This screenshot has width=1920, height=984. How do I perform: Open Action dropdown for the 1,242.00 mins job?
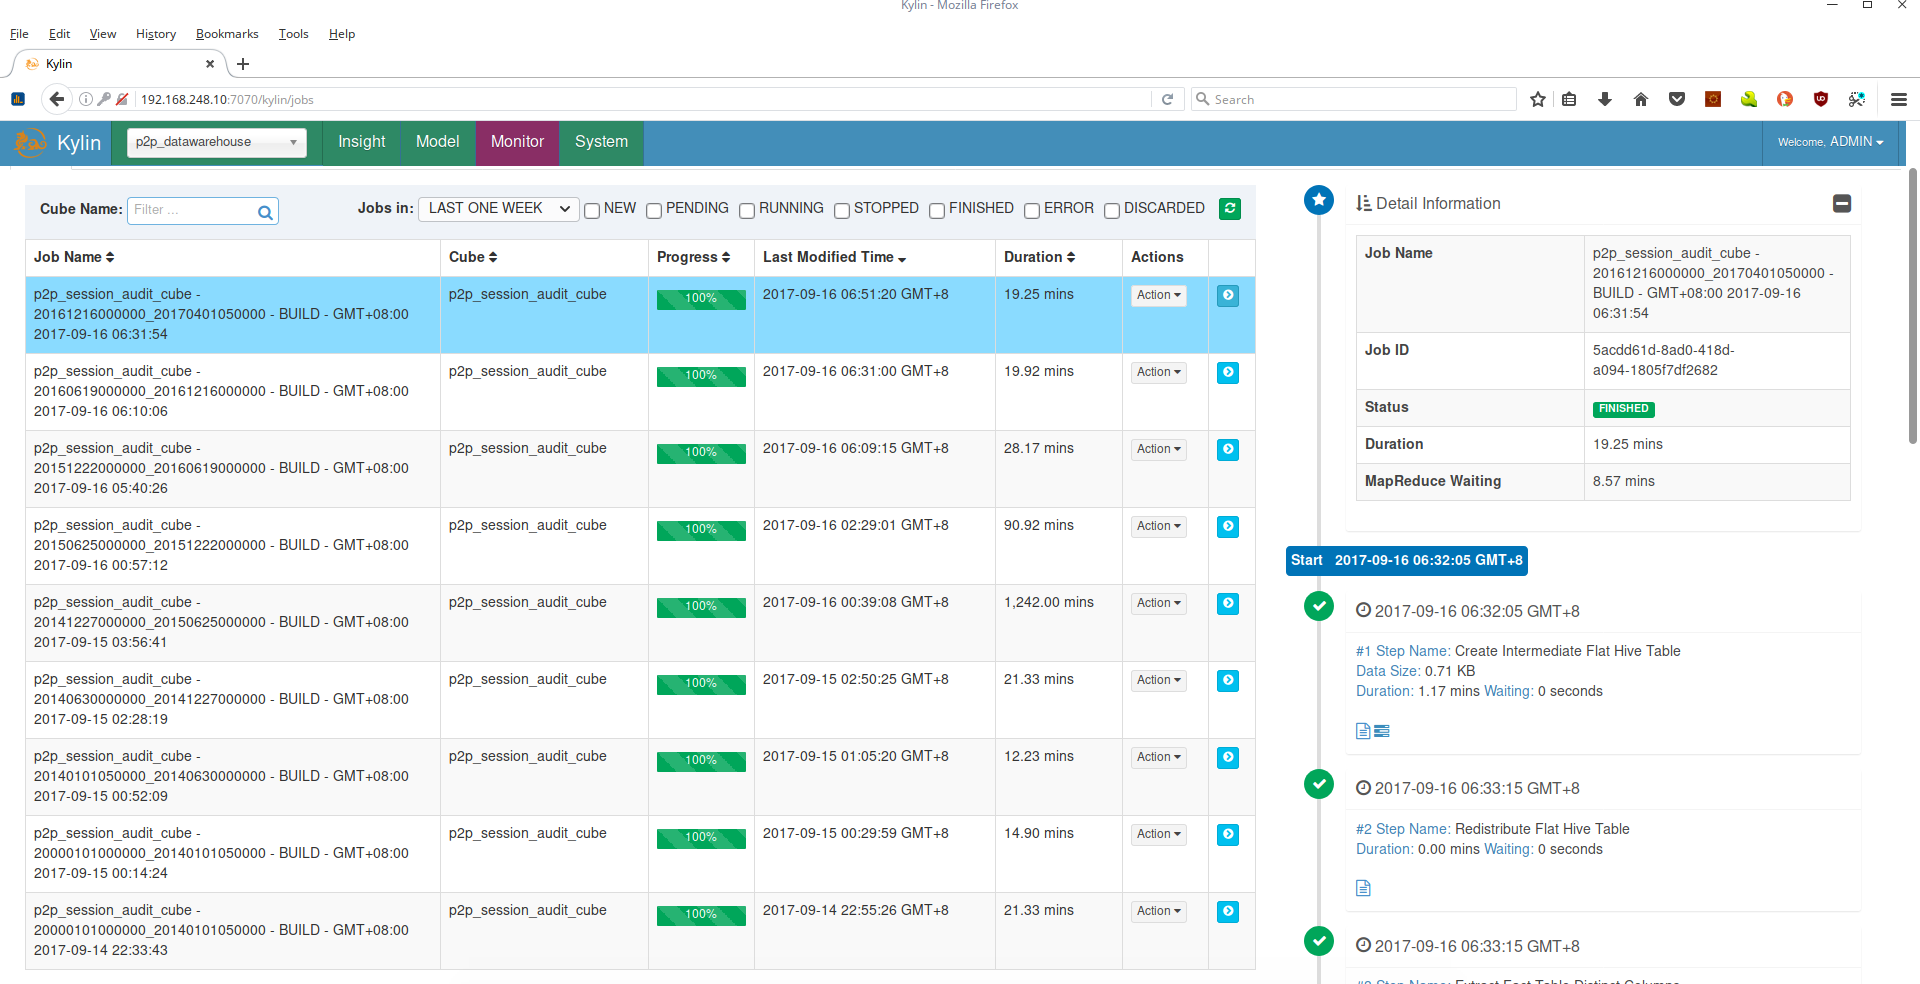point(1158,603)
